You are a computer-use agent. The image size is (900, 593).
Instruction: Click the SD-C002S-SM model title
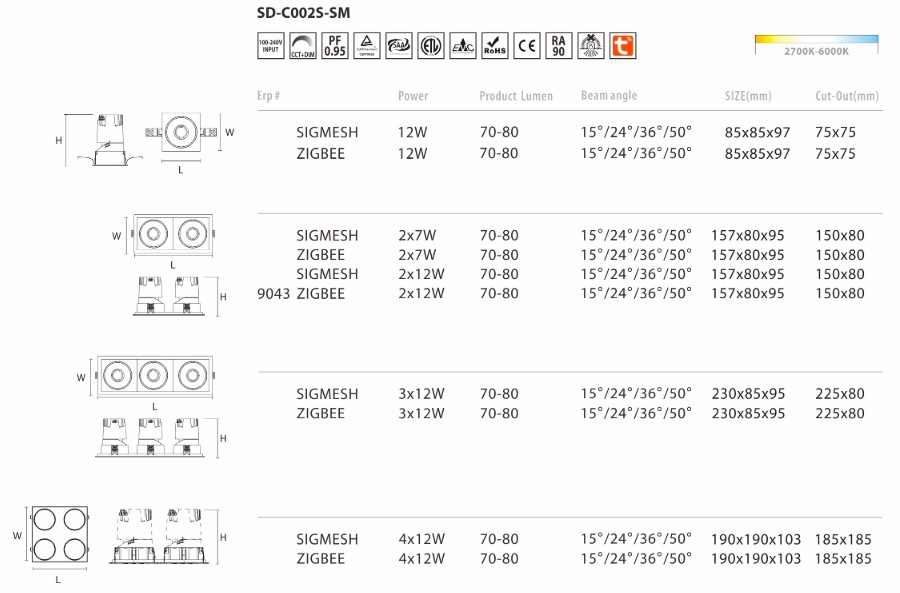(x=303, y=13)
